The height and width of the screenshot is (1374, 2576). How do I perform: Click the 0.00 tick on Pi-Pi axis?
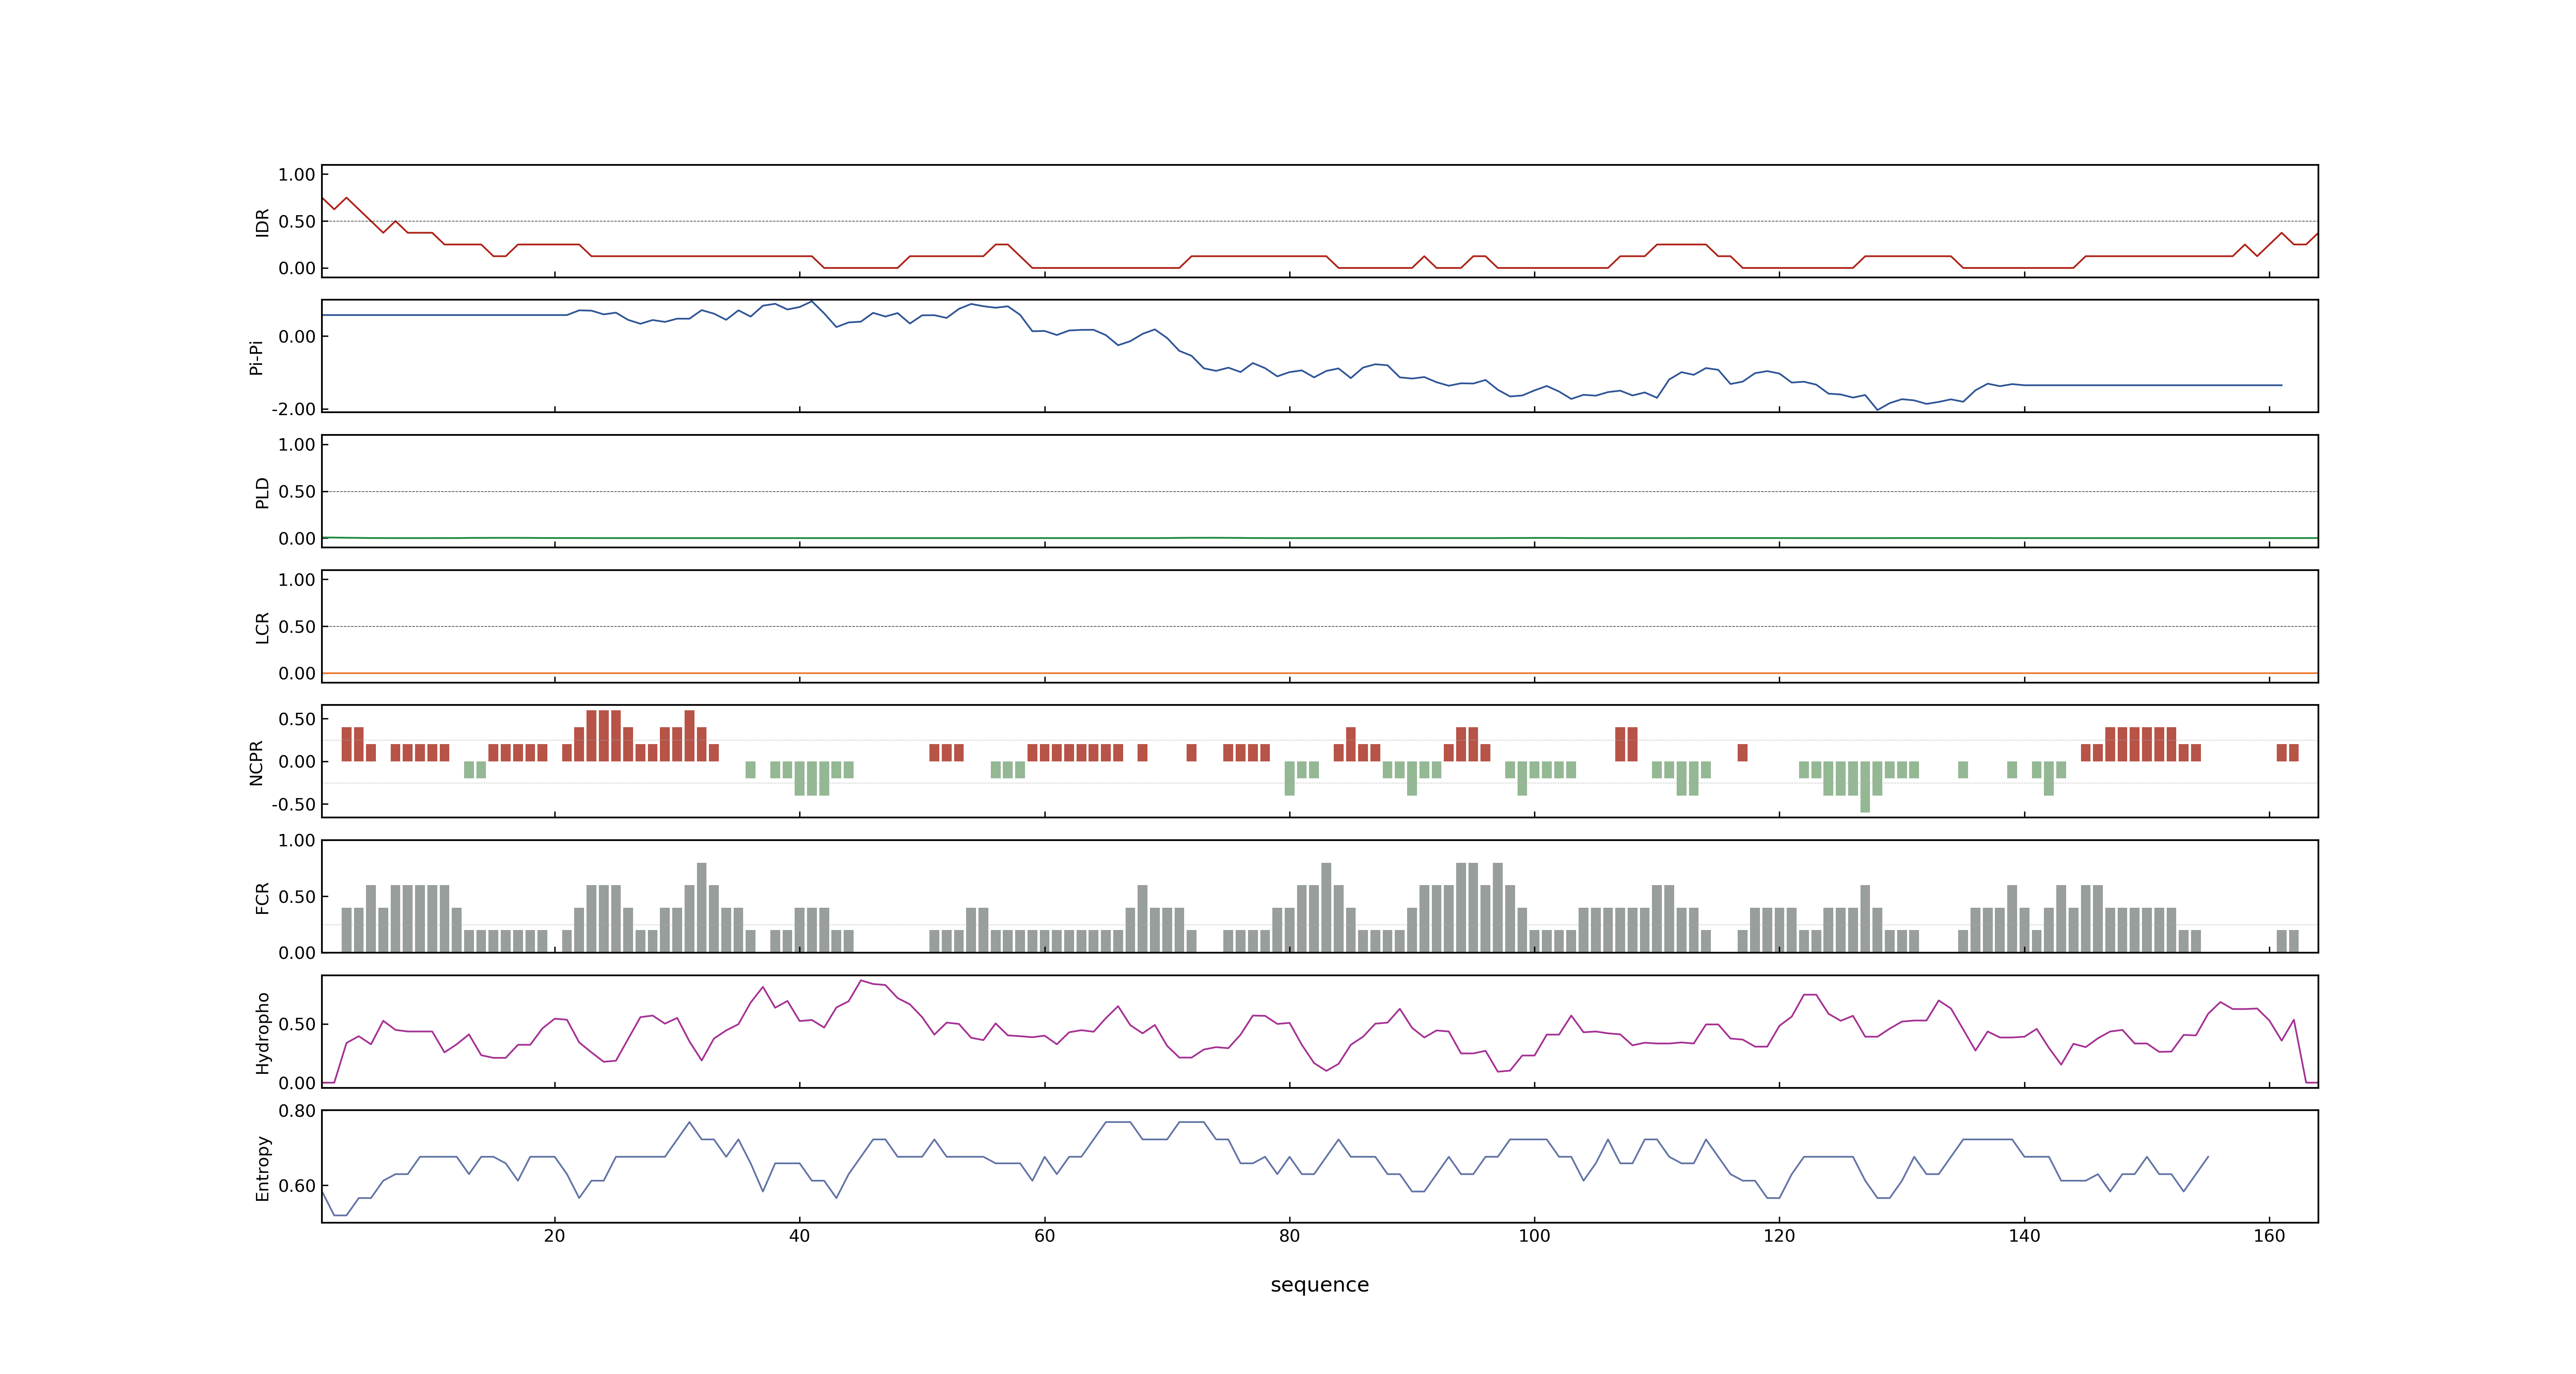tap(297, 337)
